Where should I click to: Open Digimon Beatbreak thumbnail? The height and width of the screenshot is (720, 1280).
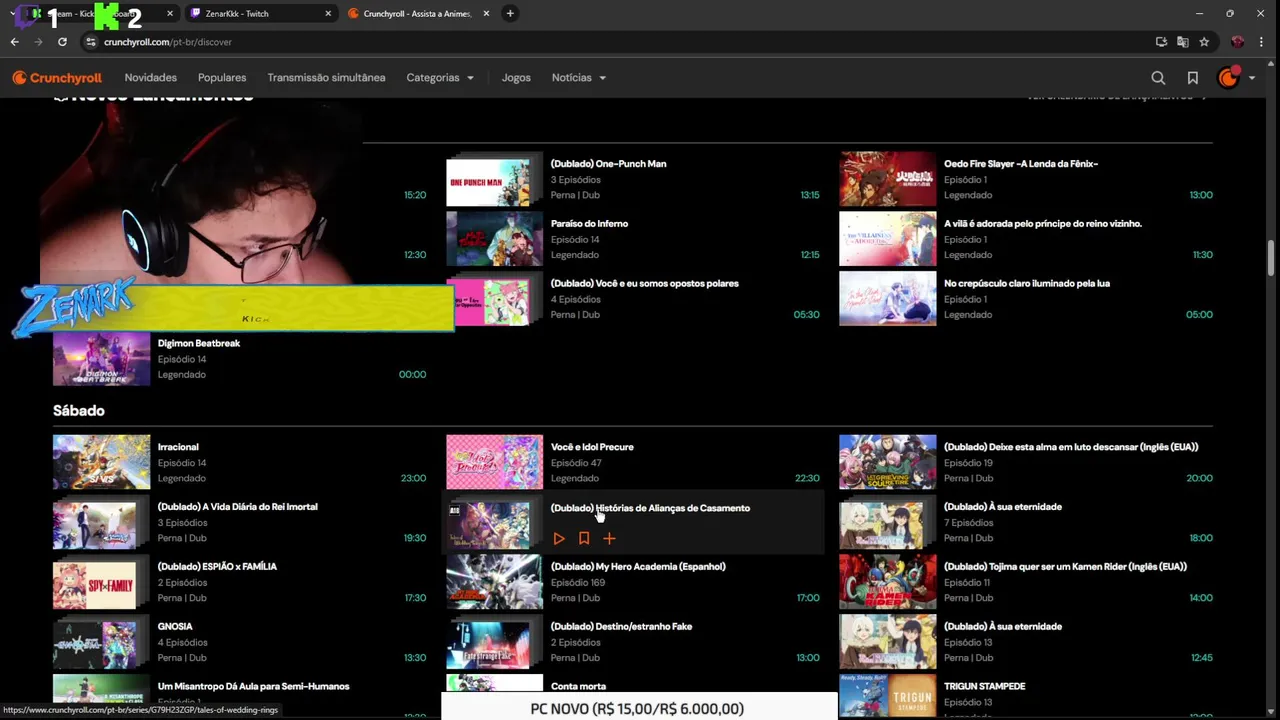tap(101, 358)
